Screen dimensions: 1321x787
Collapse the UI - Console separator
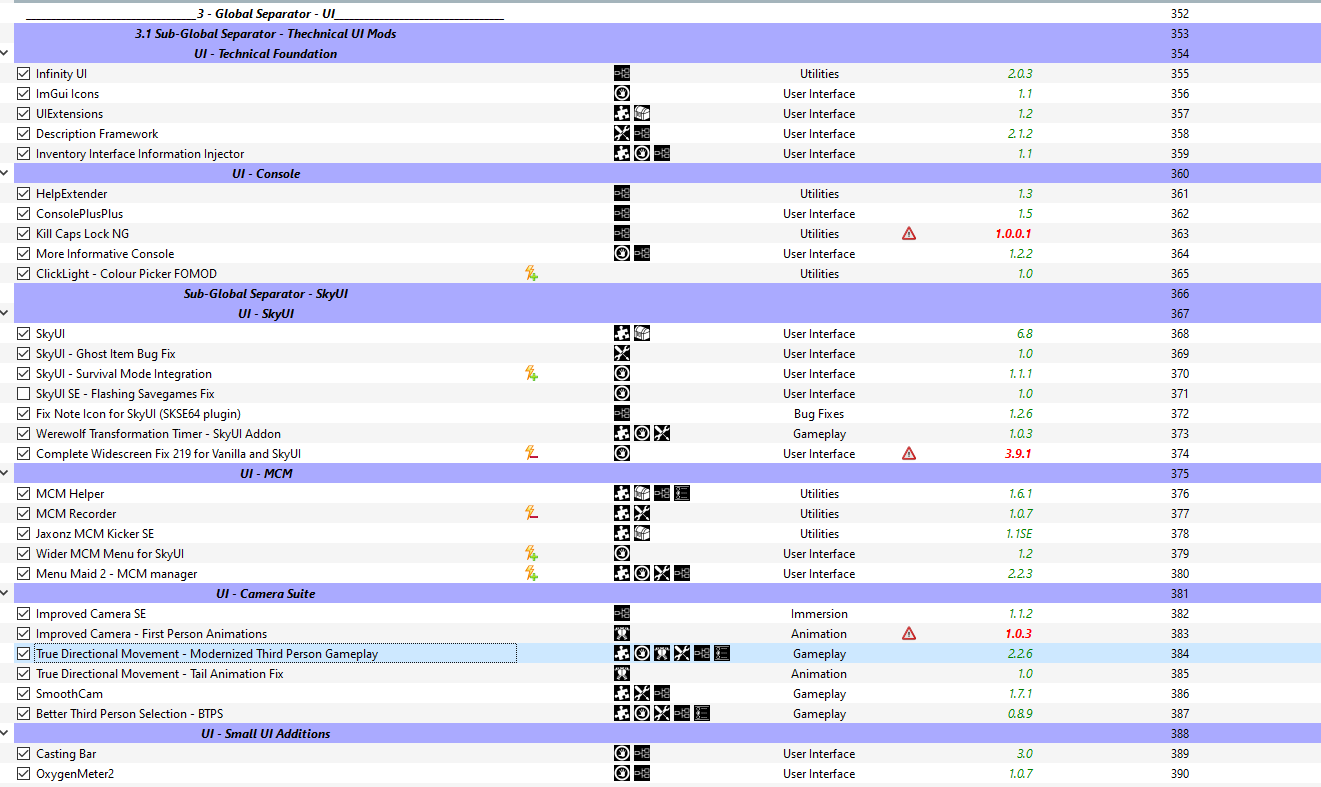click(x=5, y=174)
